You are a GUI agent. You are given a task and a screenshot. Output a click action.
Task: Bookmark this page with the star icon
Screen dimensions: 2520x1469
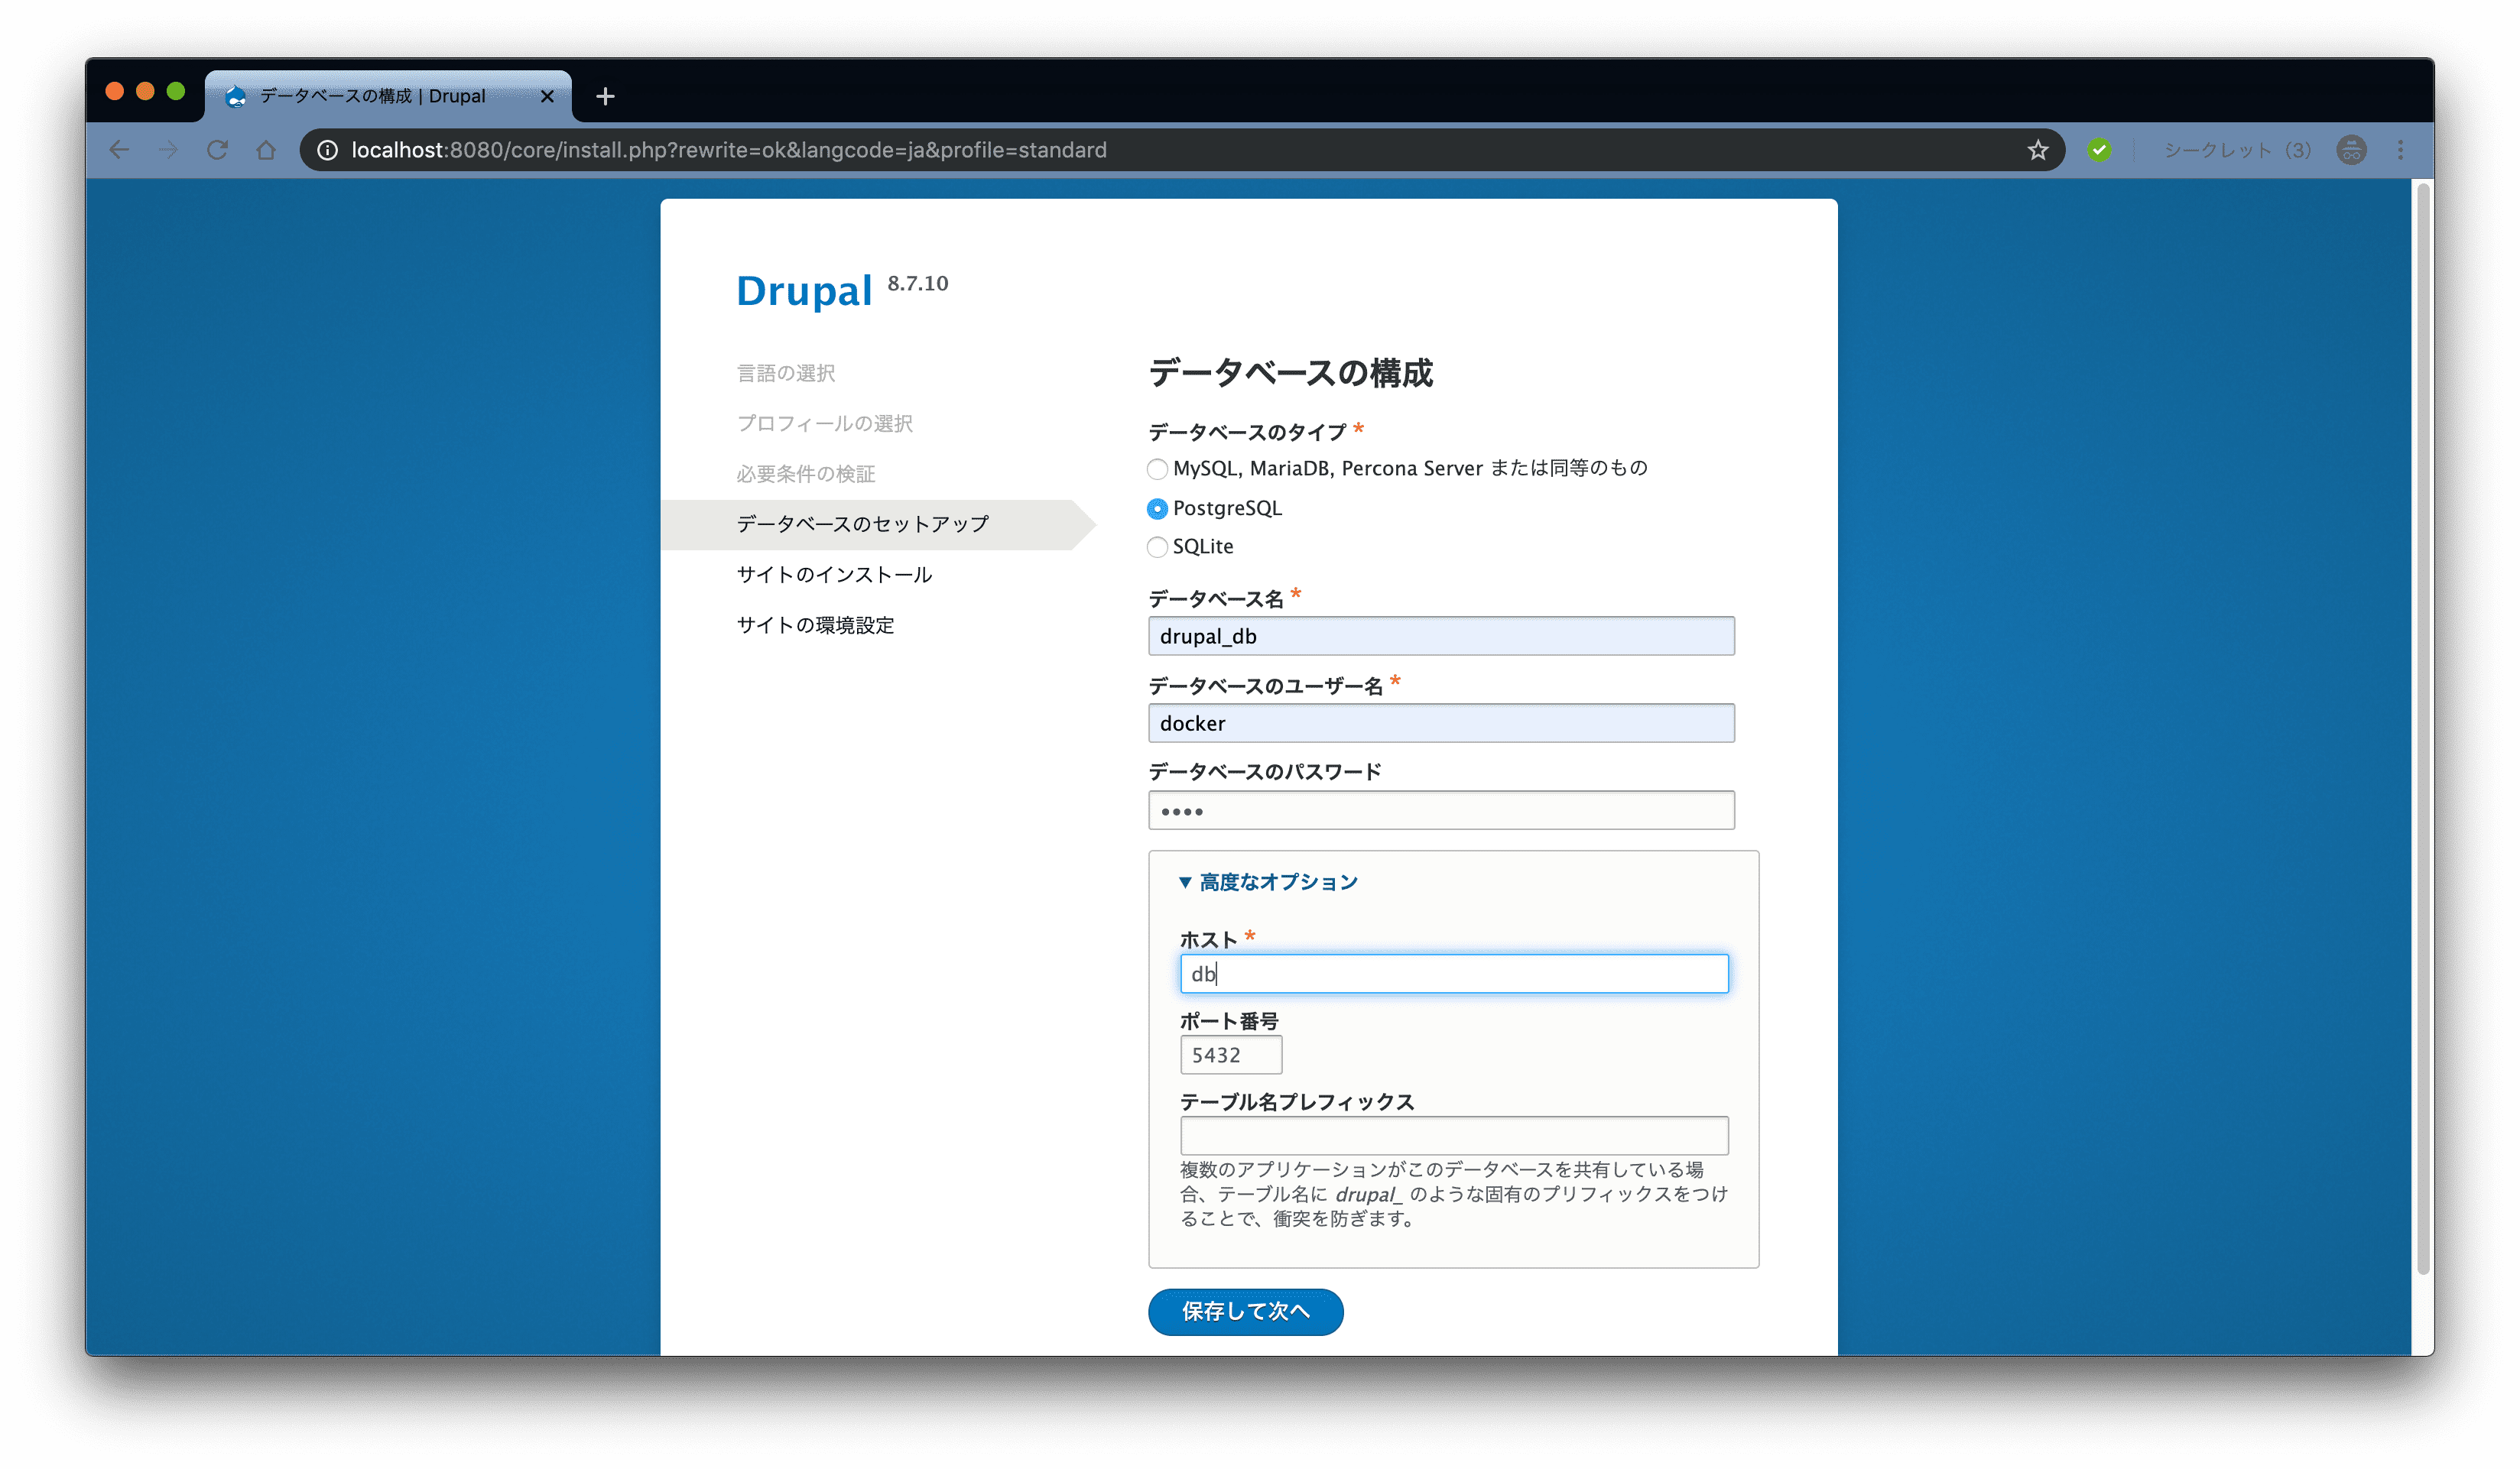(x=2038, y=150)
